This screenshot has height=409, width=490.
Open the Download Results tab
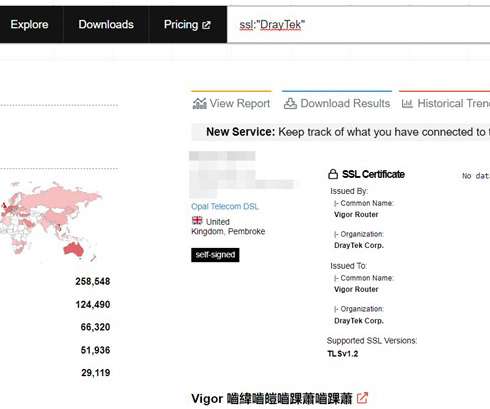tap(337, 103)
